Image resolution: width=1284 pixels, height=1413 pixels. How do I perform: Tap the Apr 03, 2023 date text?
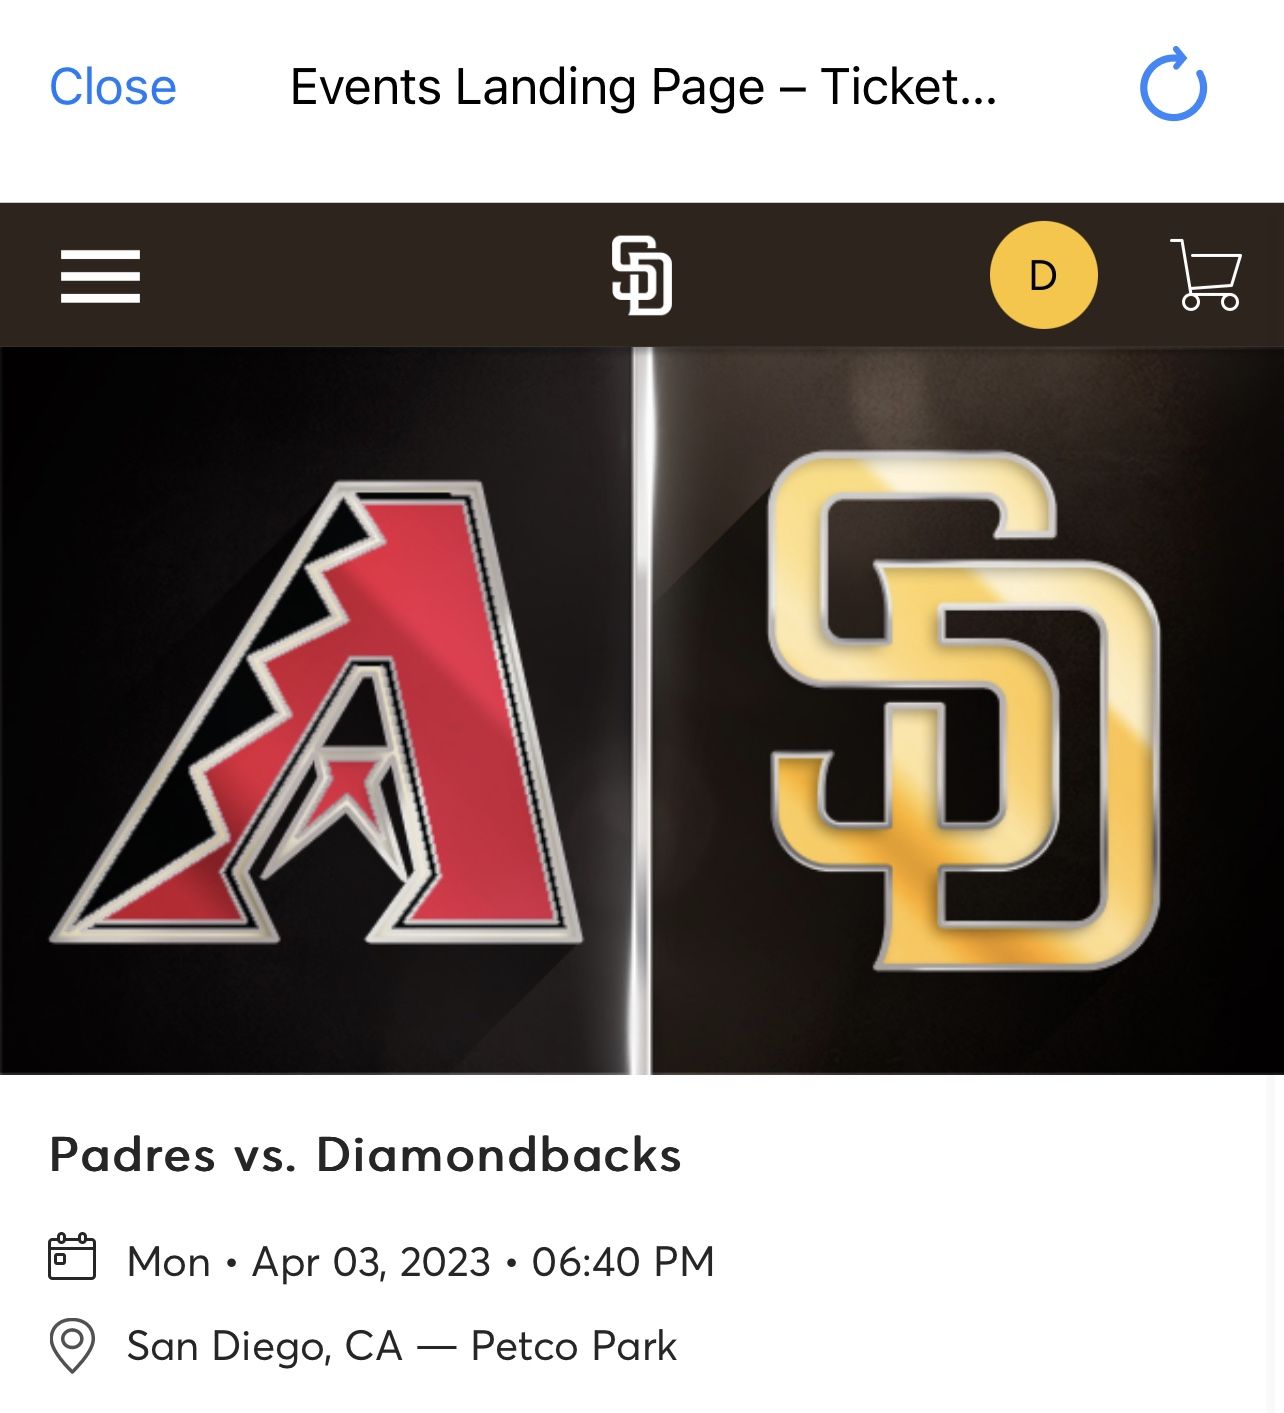pos(371,1262)
